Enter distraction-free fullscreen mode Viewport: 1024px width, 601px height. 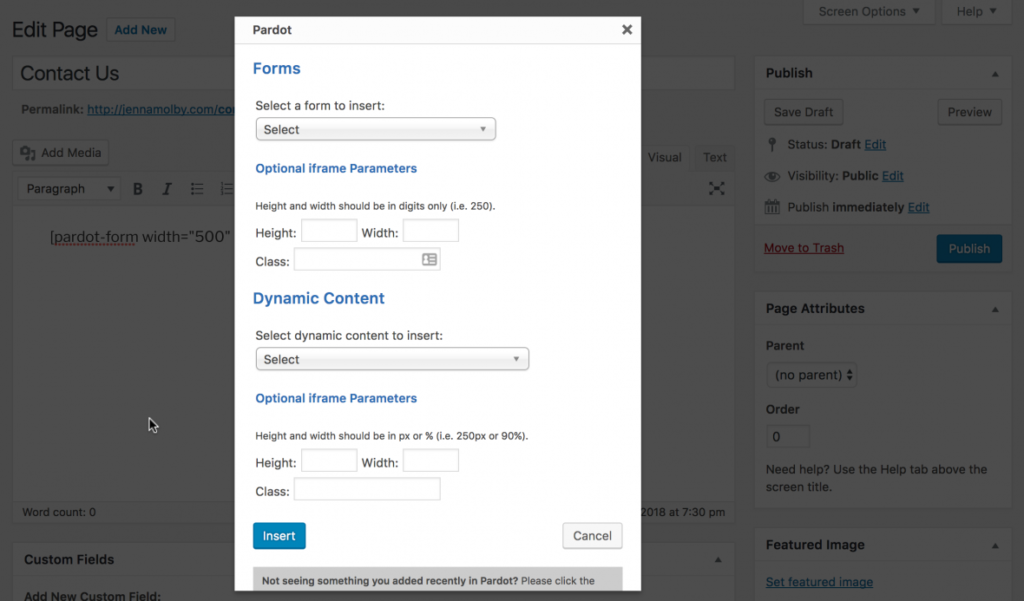pos(716,188)
